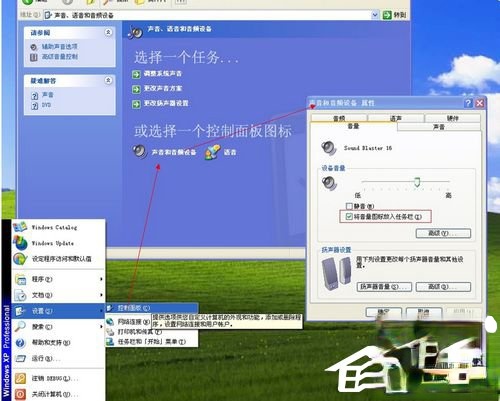This screenshot has height=401, width=500.
Task: Click the help icon beside DVD troubleshooter
Action: (34, 106)
